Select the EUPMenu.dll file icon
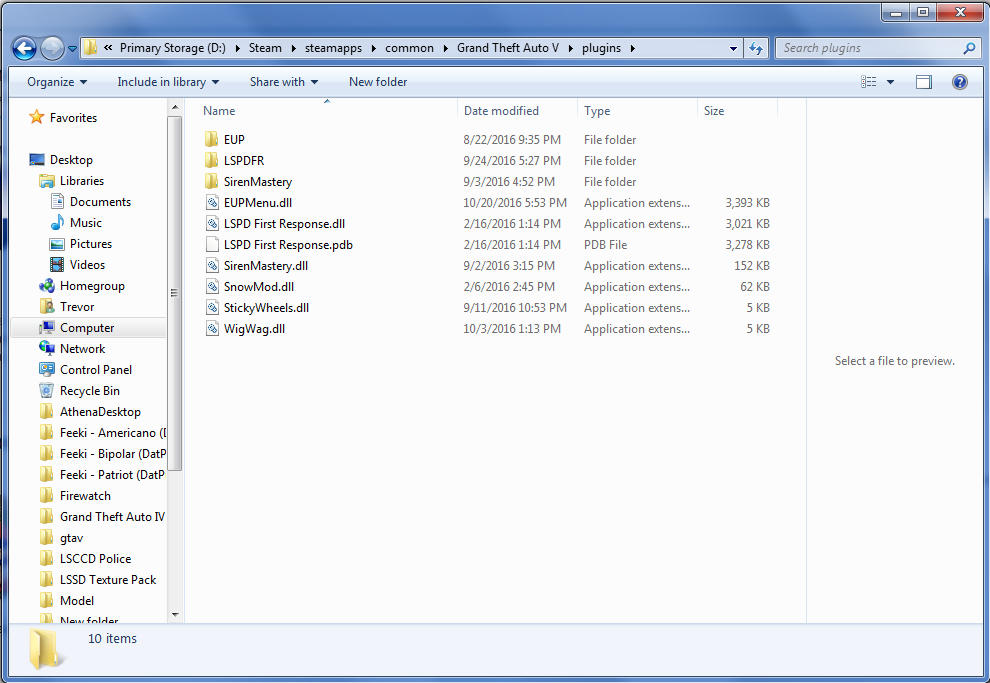The image size is (990, 683). [x=212, y=203]
